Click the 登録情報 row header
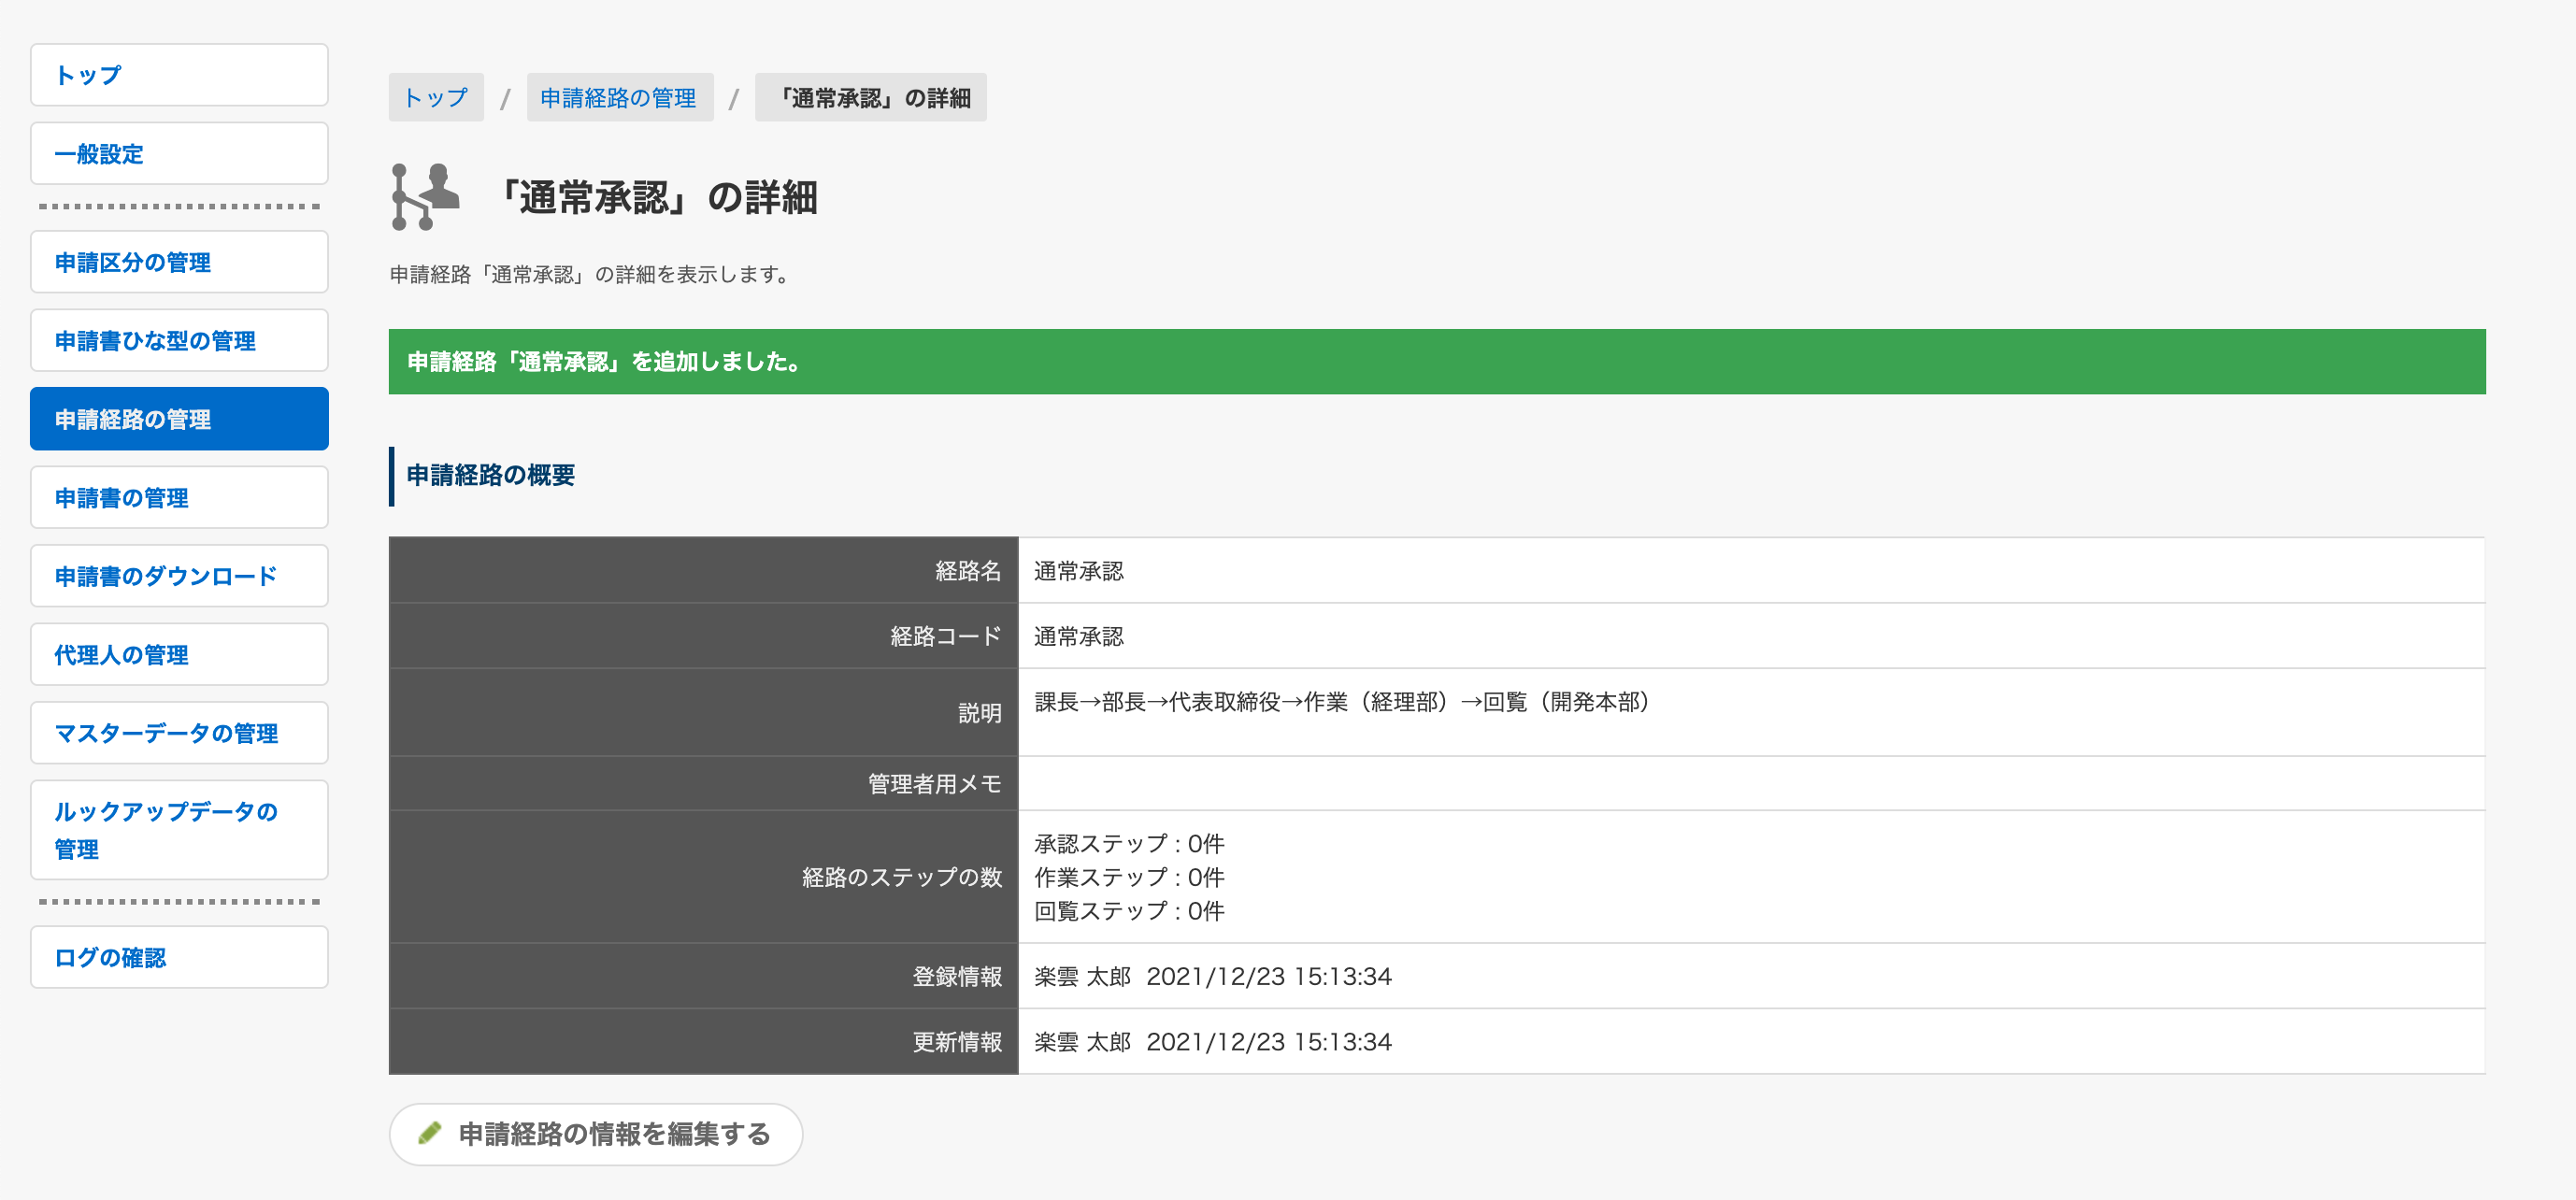 [704, 977]
